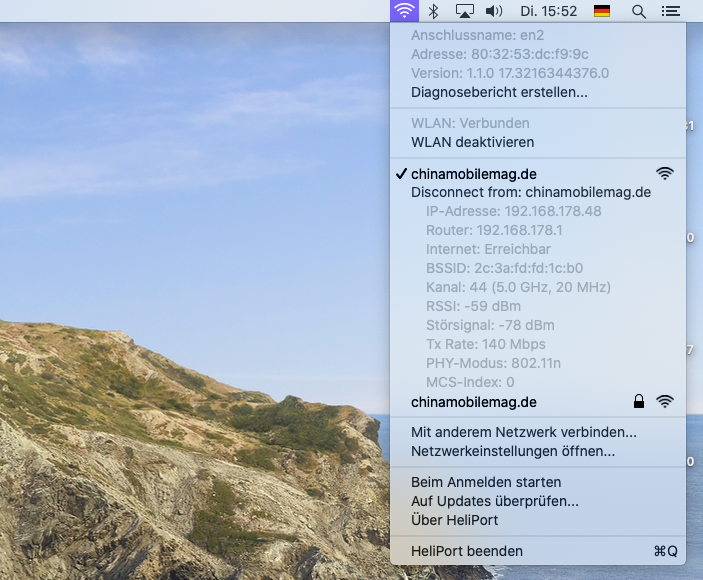This screenshot has height=580, width=703.
Task: Select the checked chinamobilemag.de network
Action: point(538,174)
